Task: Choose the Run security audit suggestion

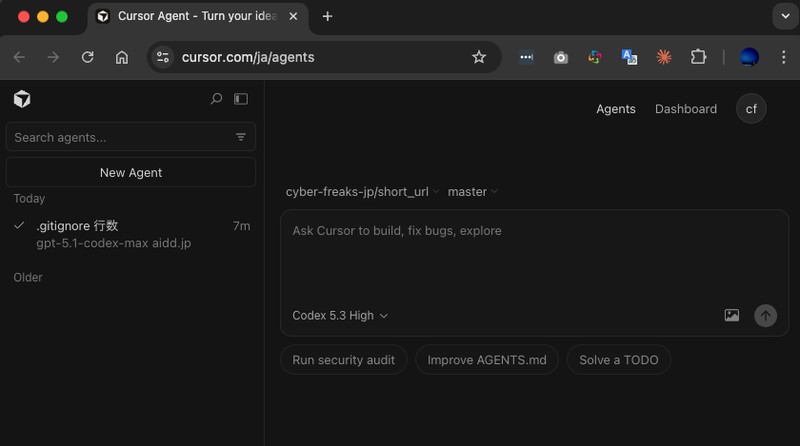Action: [343, 360]
